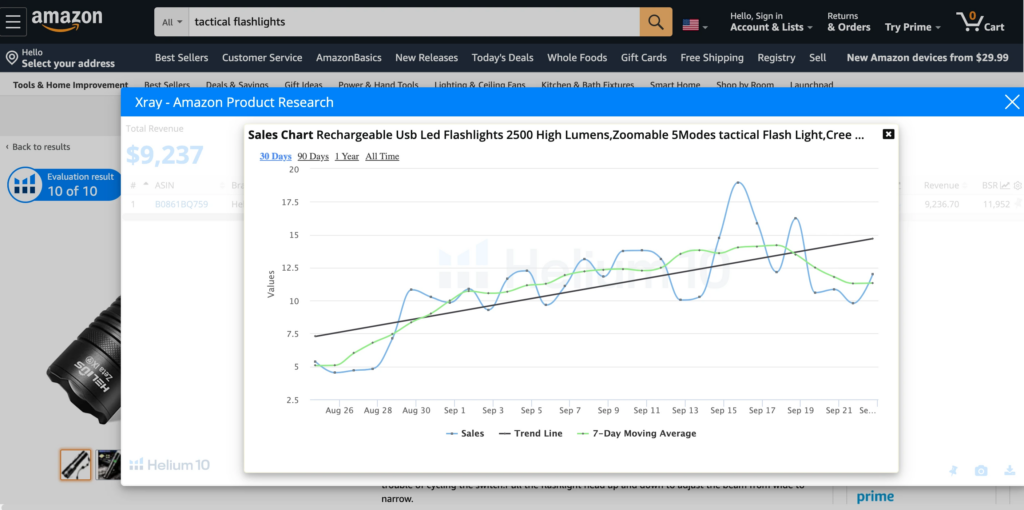This screenshot has width=1024, height=510.
Task: Click the evaluation result chart icon
Action: (25, 185)
